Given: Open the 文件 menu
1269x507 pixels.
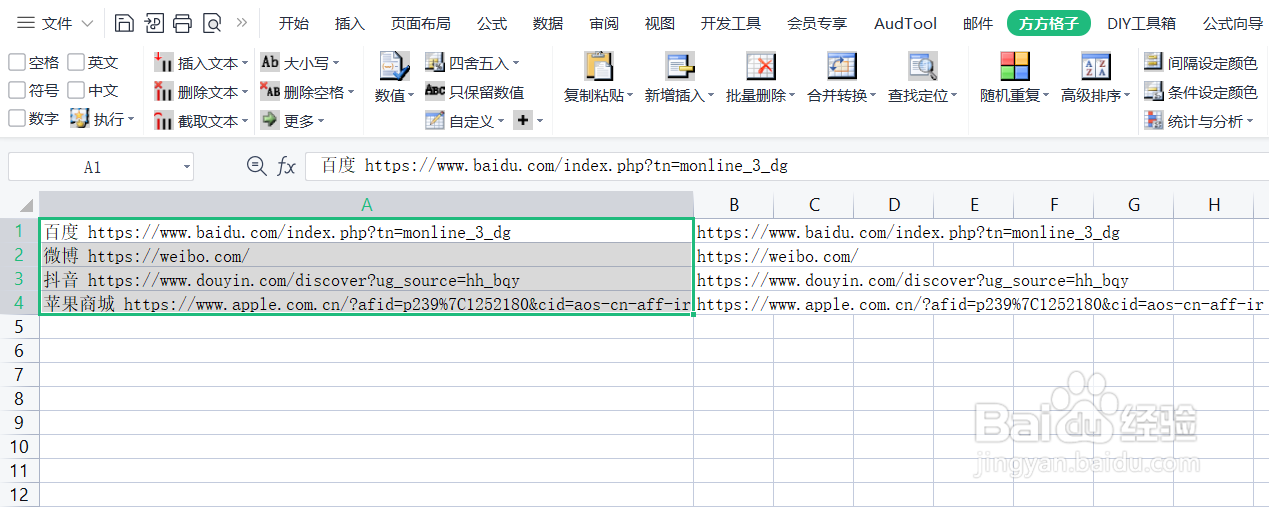Looking at the screenshot, I should [57, 23].
